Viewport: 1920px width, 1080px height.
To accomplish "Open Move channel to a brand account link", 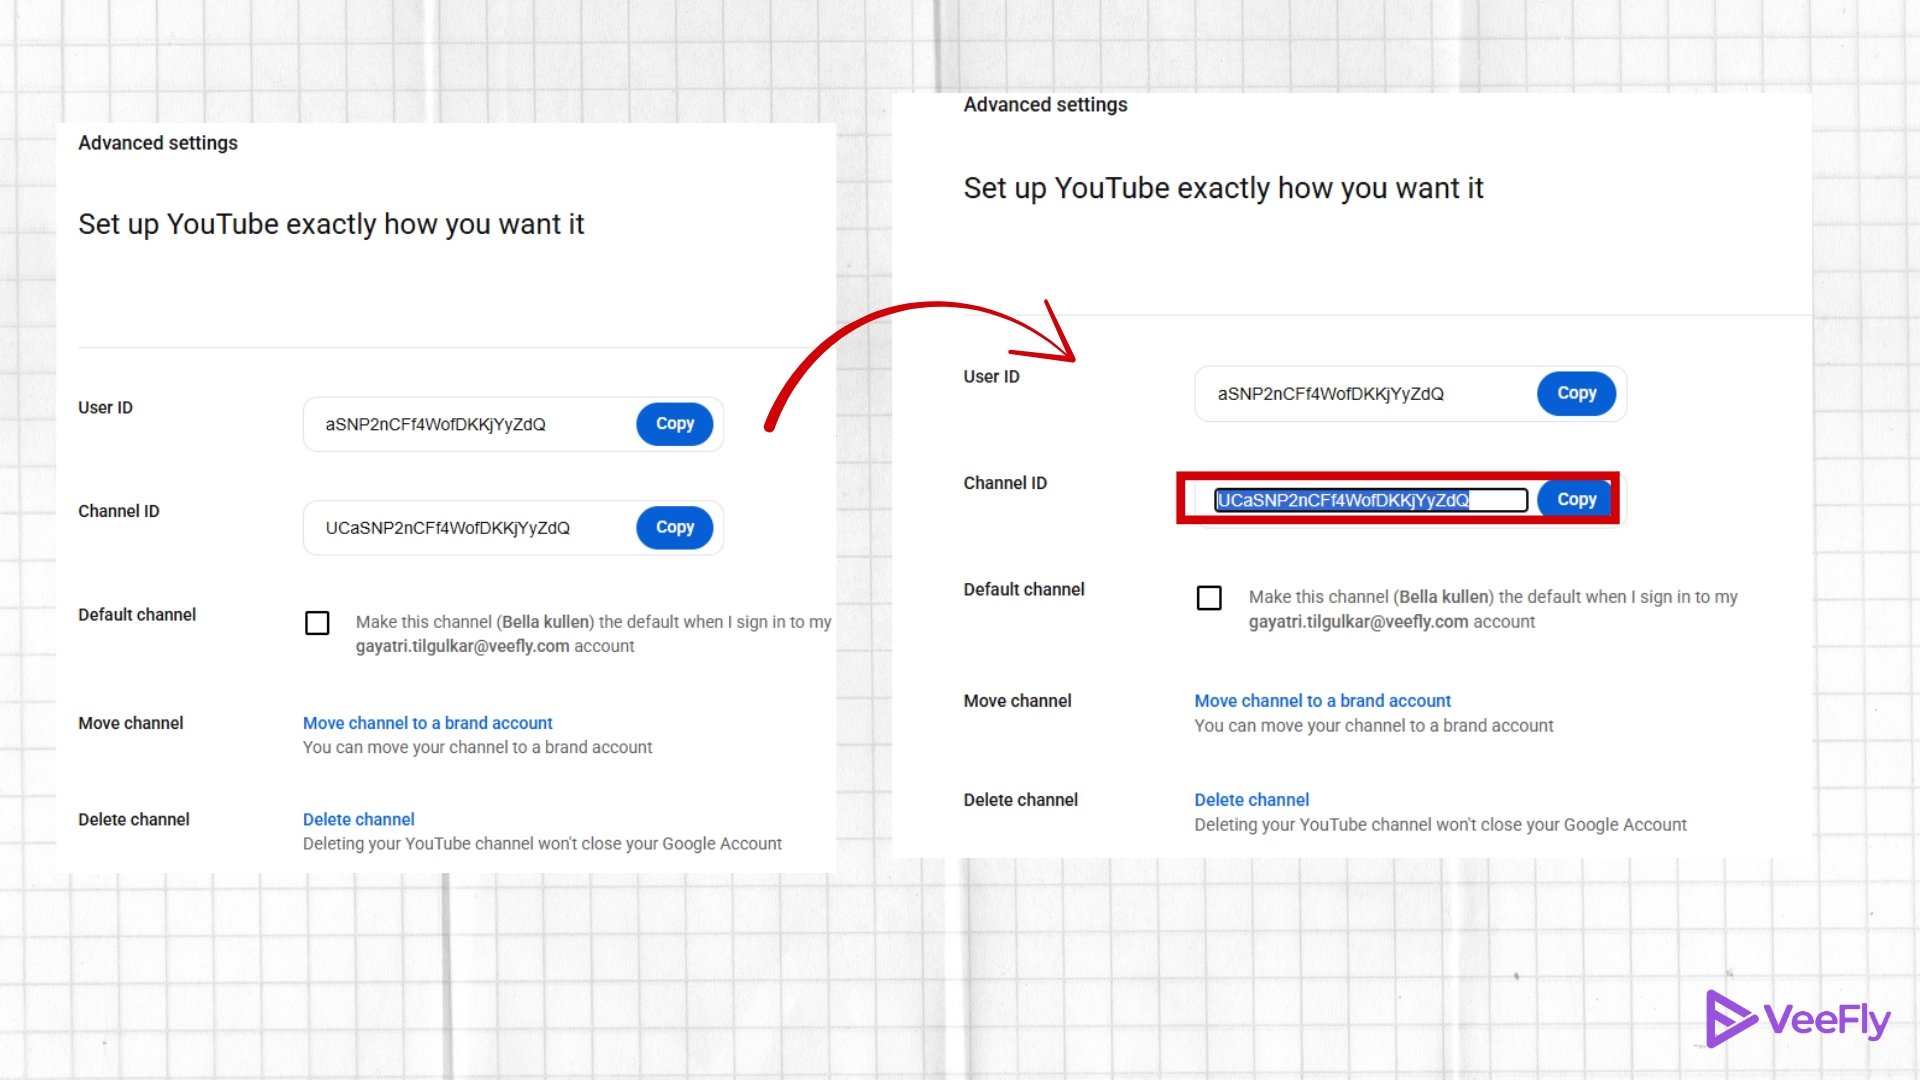I will pyautogui.click(x=427, y=722).
